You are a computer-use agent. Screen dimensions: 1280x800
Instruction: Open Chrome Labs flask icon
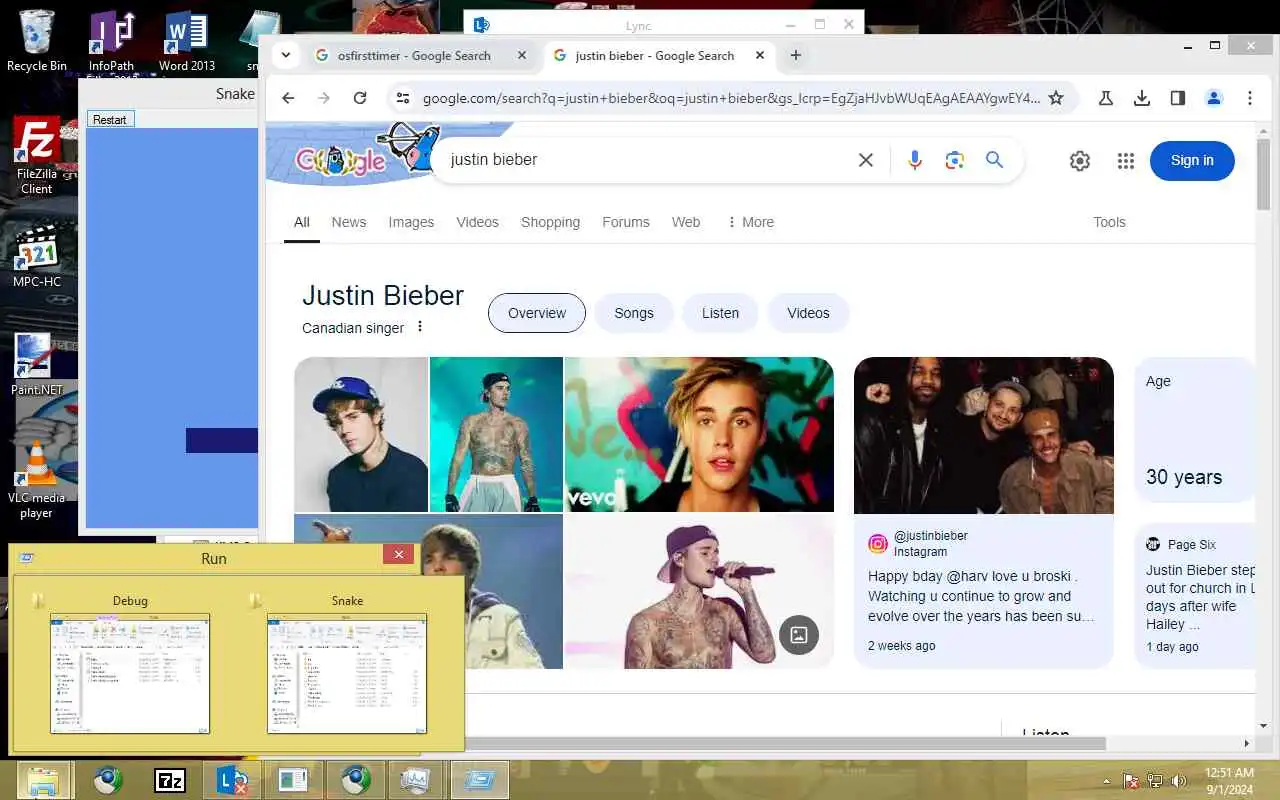[1106, 98]
